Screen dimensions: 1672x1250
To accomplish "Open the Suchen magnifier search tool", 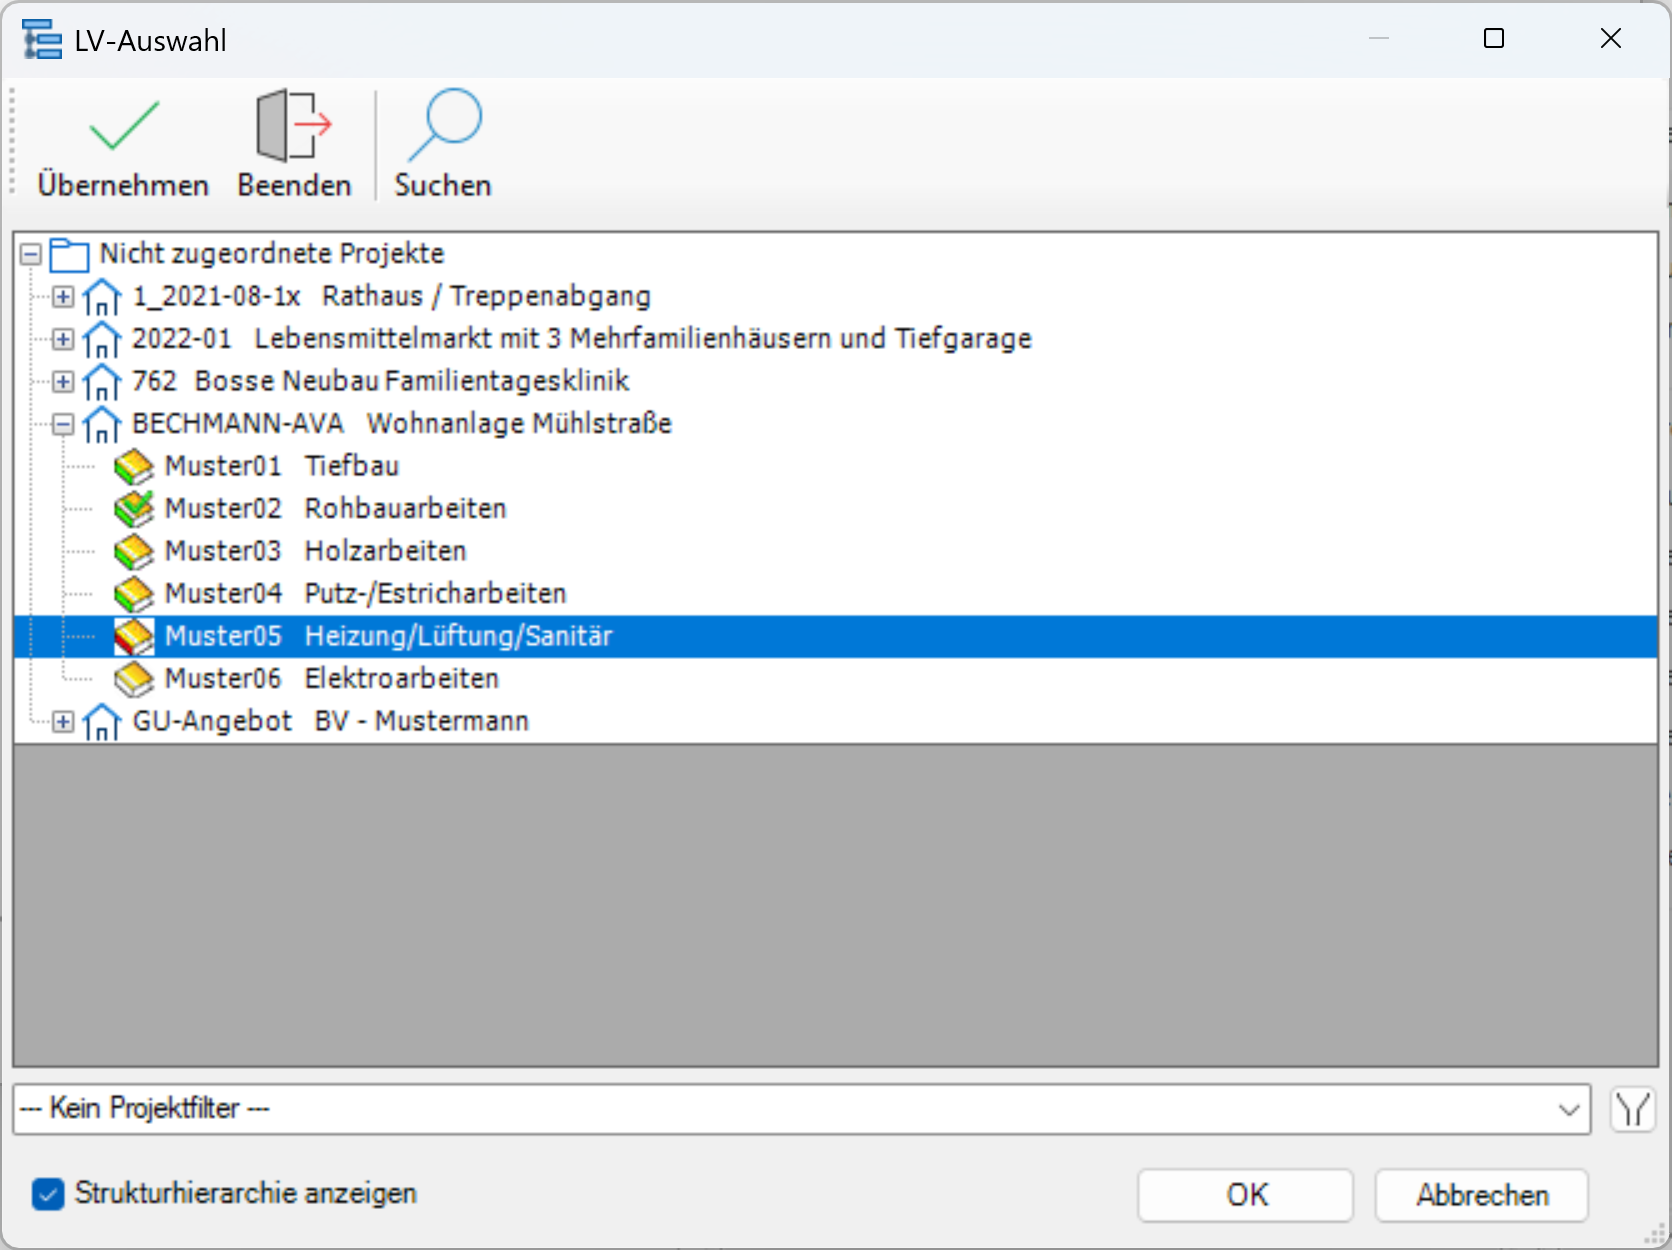I will click(443, 126).
